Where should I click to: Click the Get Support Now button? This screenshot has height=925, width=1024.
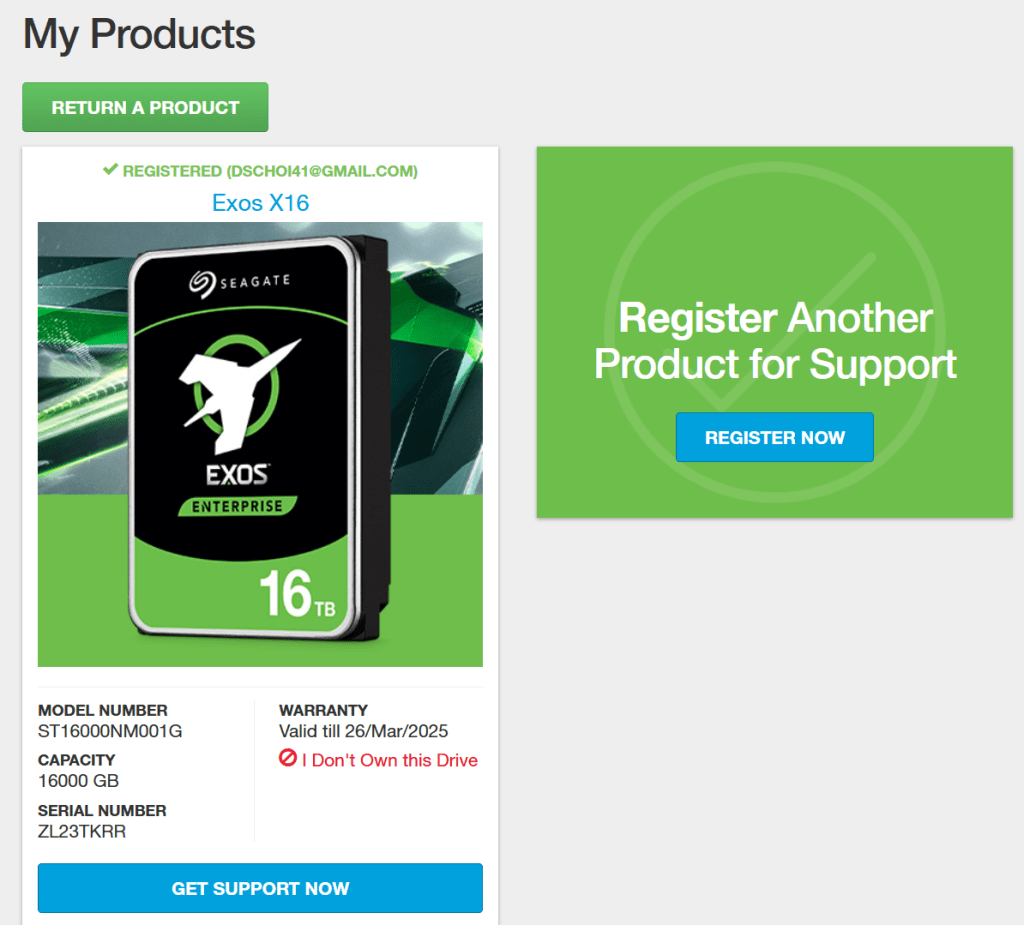(260, 888)
